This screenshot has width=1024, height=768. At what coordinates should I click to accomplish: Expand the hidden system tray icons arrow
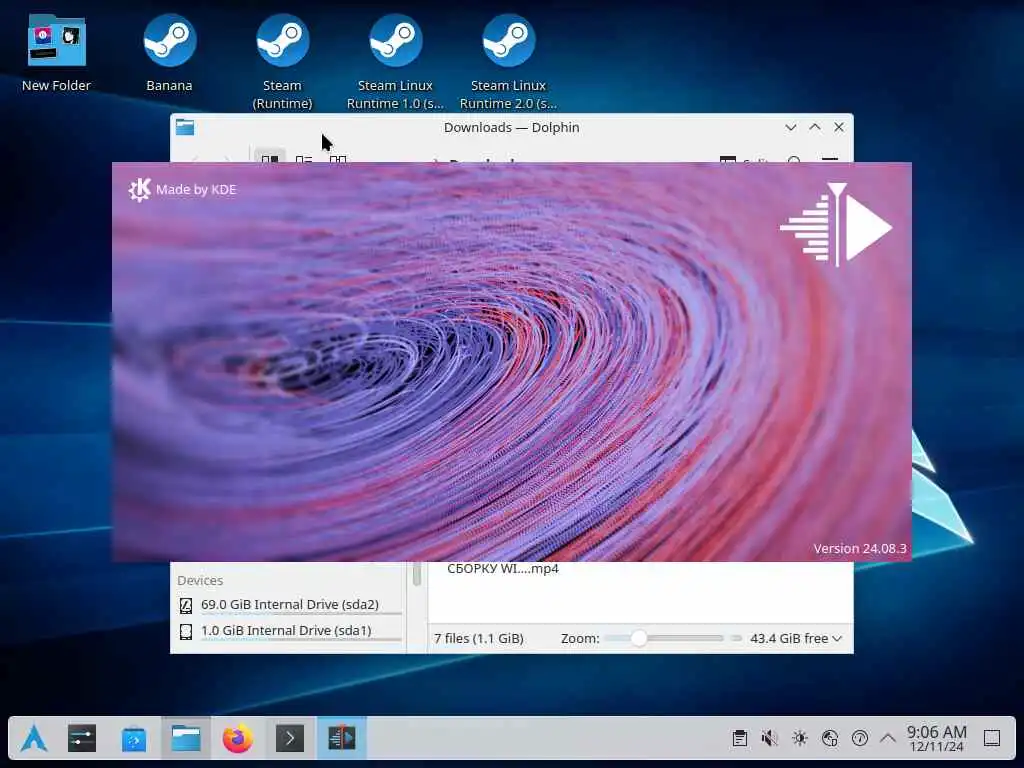point(888,739)
